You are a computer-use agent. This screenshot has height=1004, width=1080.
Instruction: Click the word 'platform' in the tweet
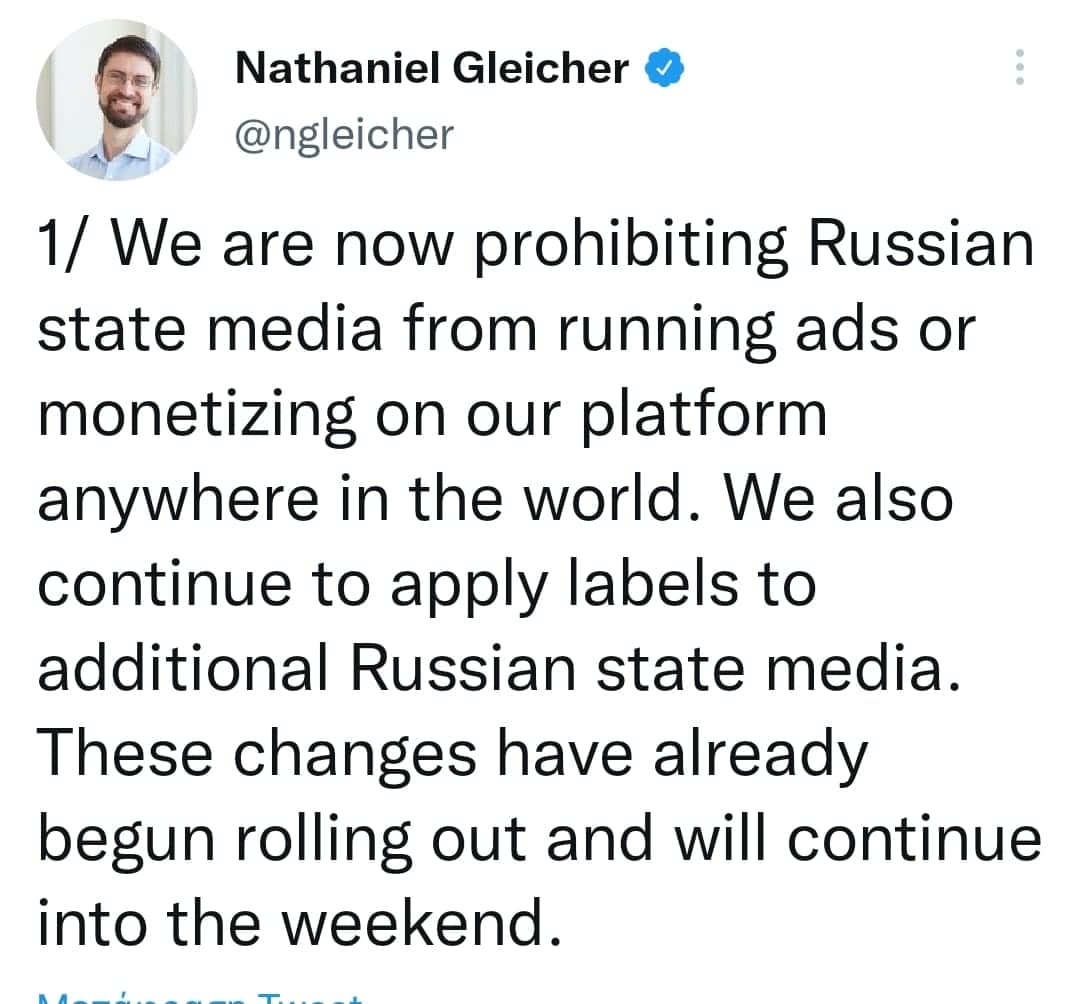coord(703,416)
